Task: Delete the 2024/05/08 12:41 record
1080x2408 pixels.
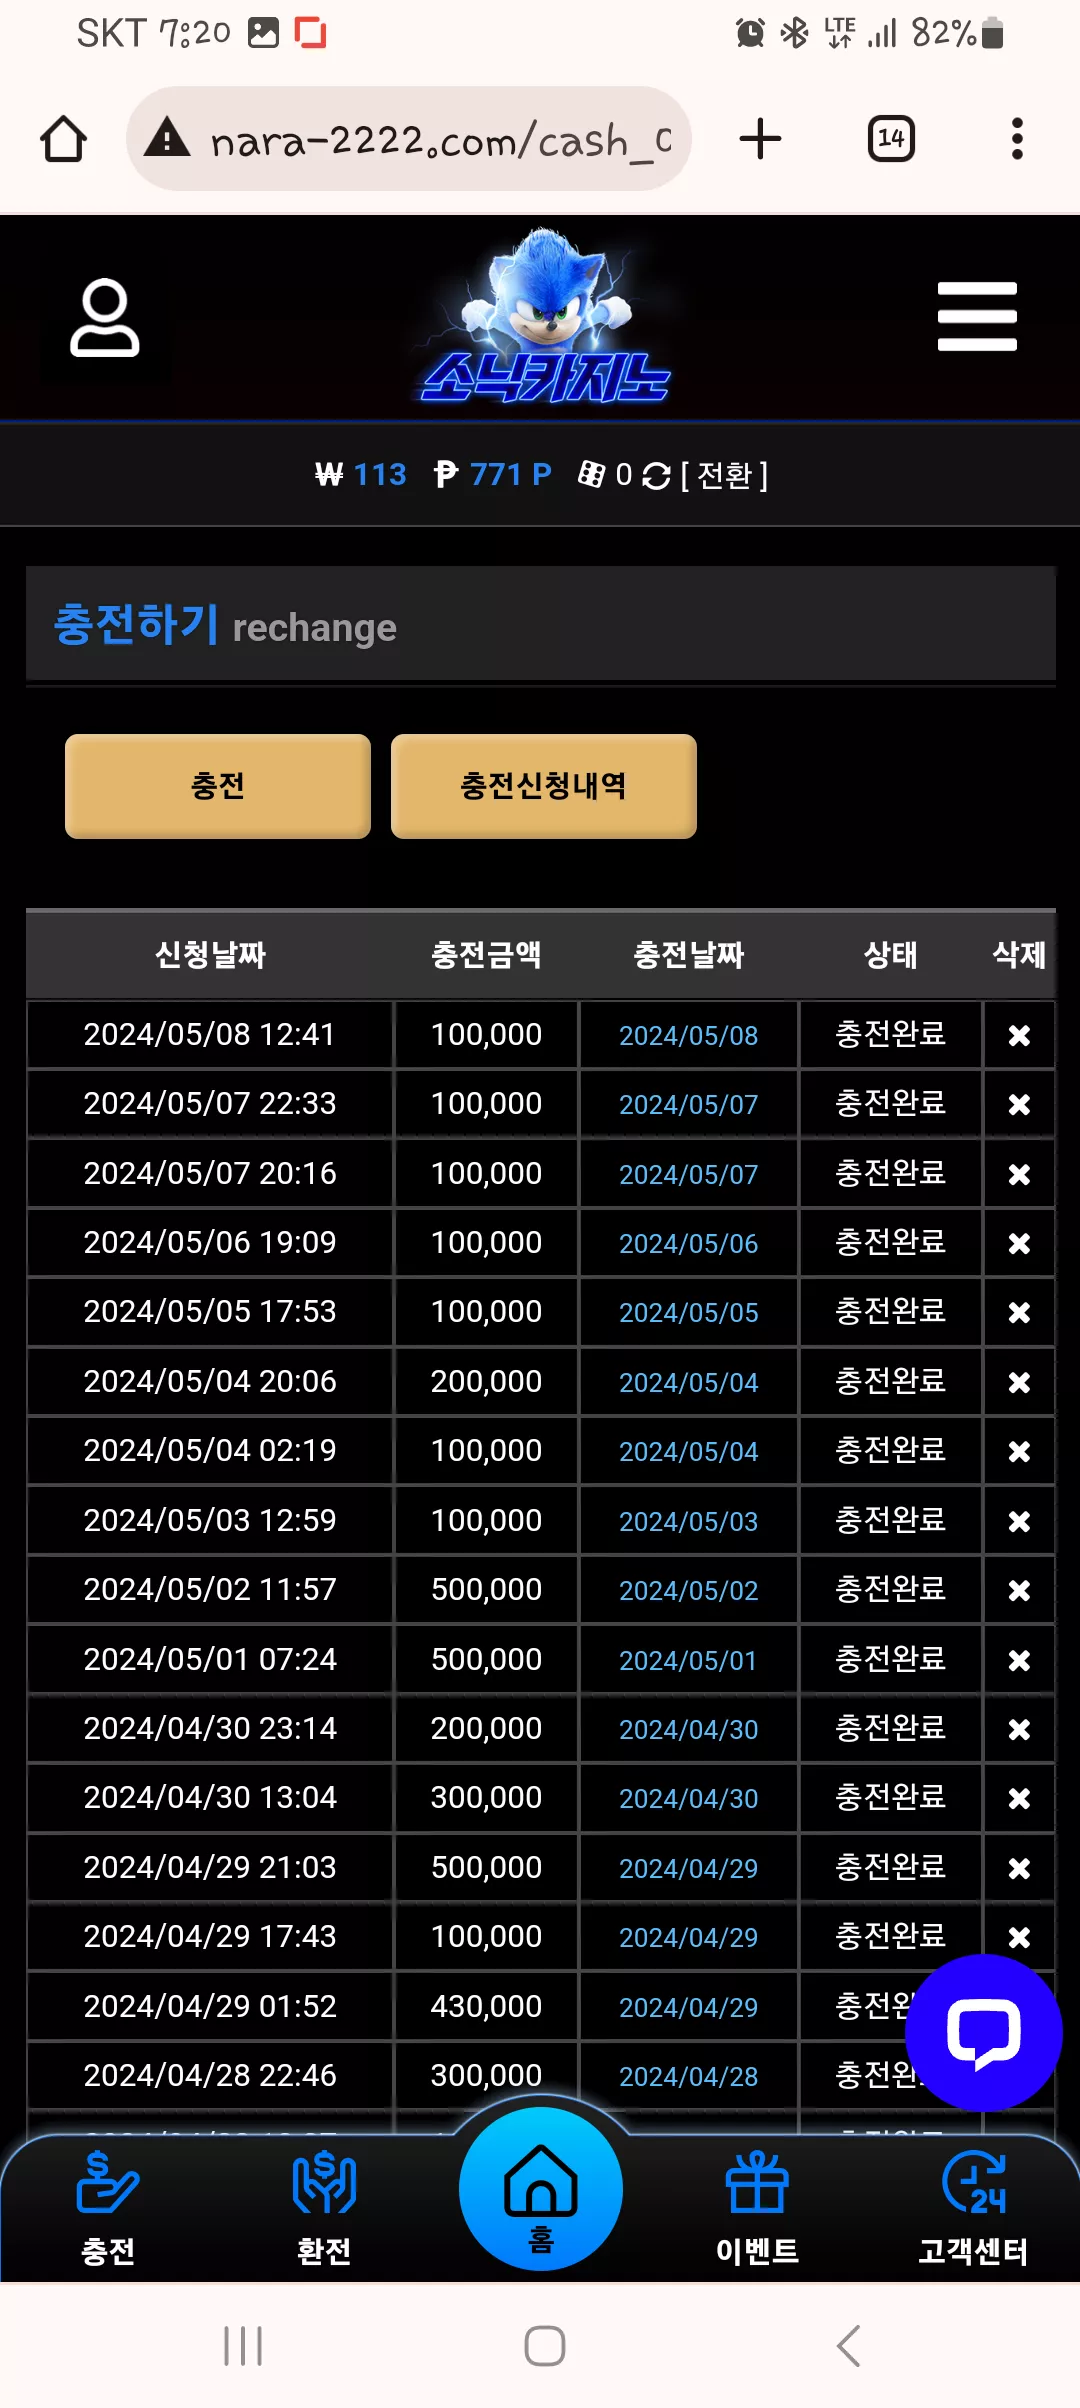Action: coord(1019,1035)
